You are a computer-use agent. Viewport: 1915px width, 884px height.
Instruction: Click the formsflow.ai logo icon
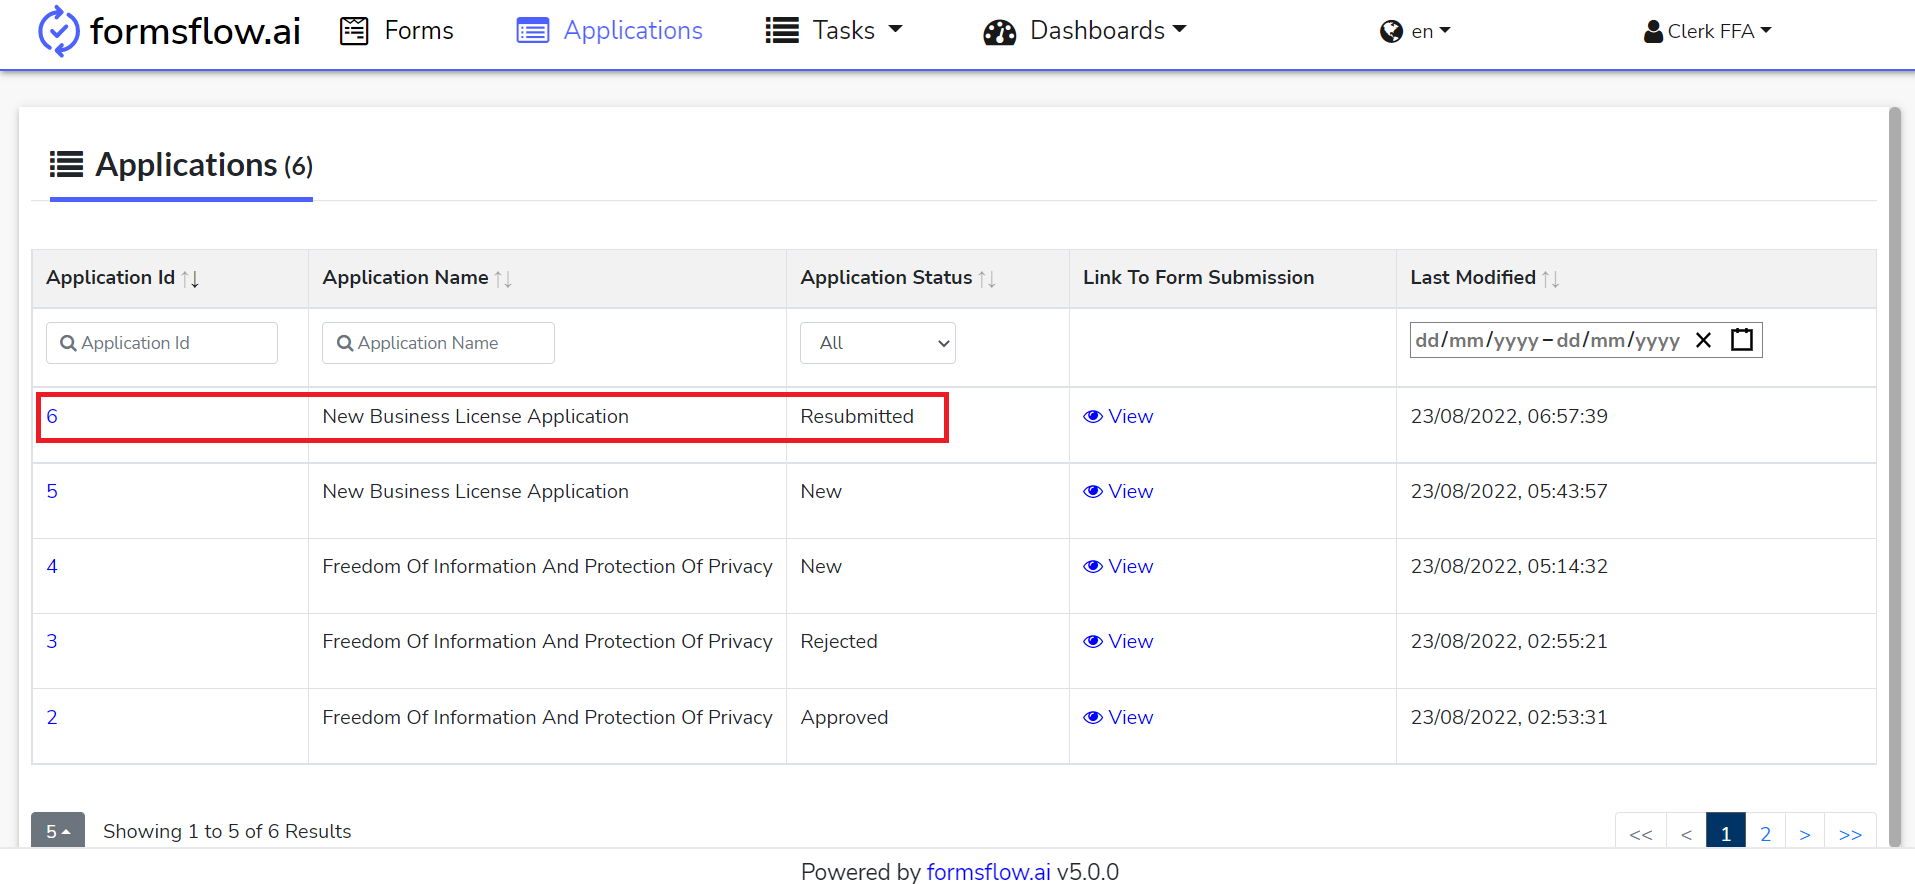click(x=58, y=31)
